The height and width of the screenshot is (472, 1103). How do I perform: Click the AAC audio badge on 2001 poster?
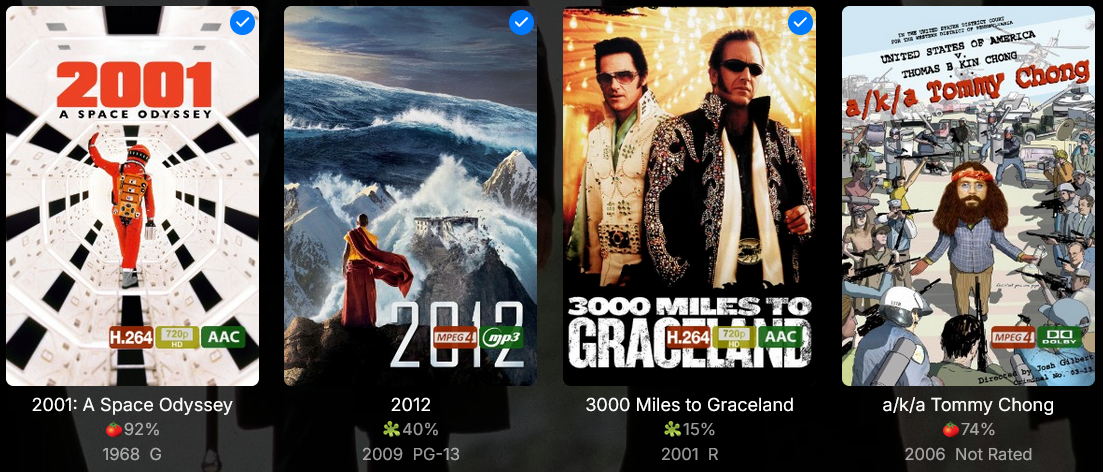tap(223, 337)
